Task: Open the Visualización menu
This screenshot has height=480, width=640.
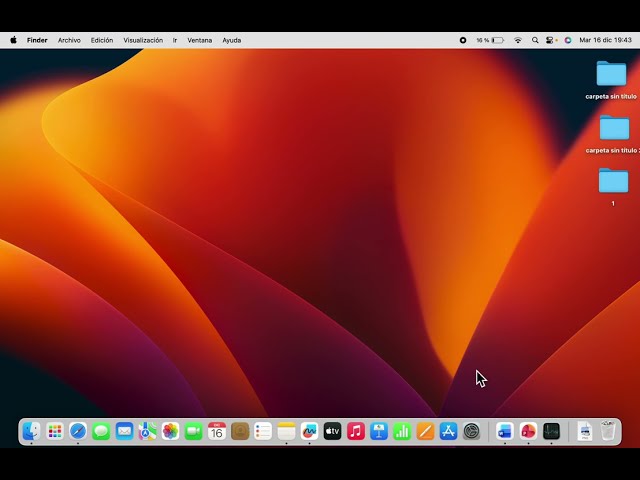Action: 143,40
